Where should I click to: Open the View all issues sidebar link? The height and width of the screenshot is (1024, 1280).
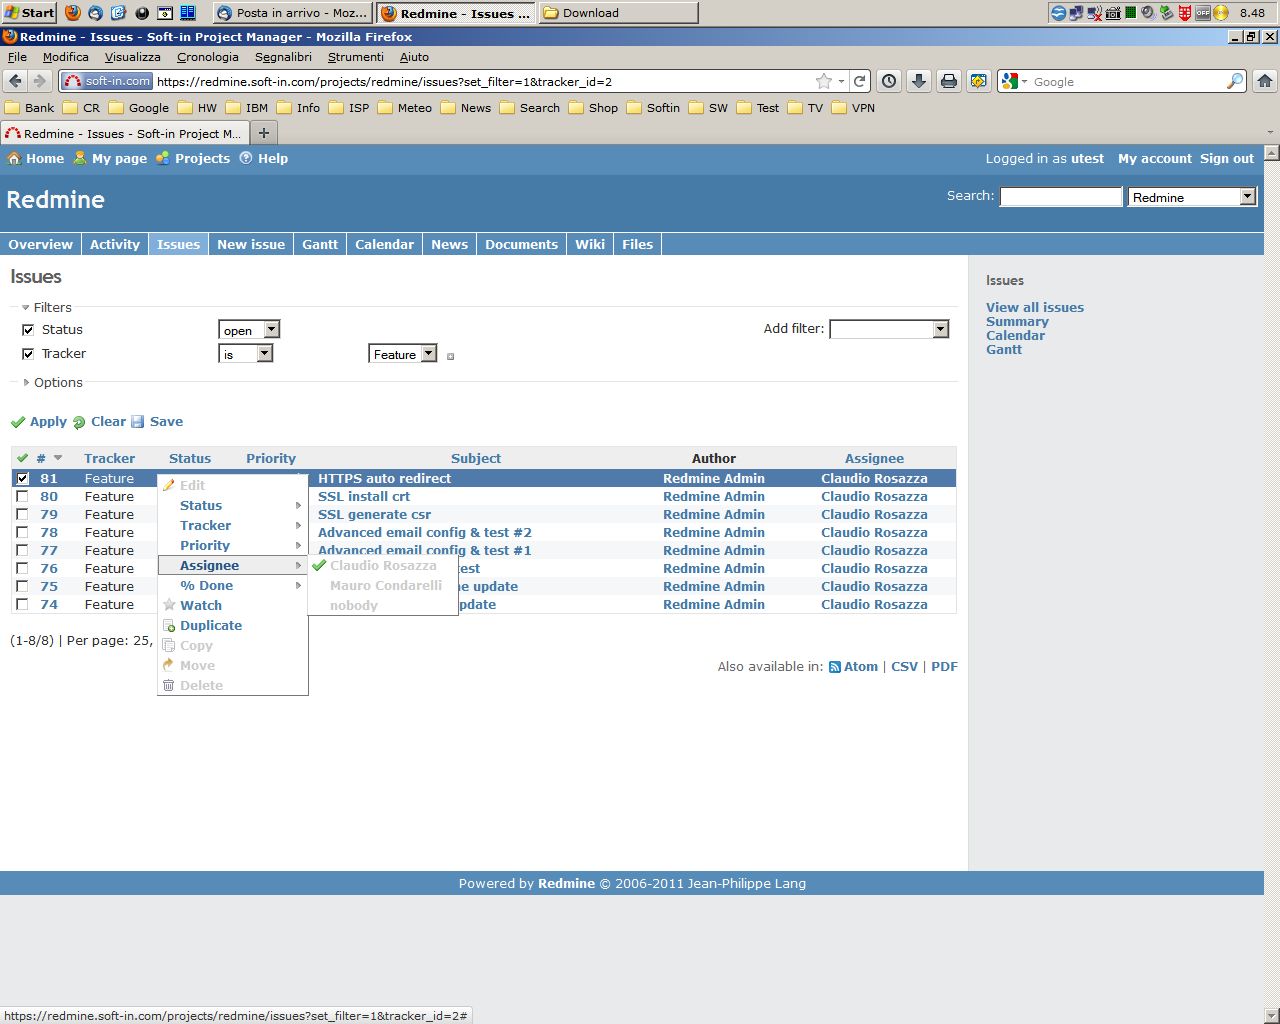point(1035,307)
